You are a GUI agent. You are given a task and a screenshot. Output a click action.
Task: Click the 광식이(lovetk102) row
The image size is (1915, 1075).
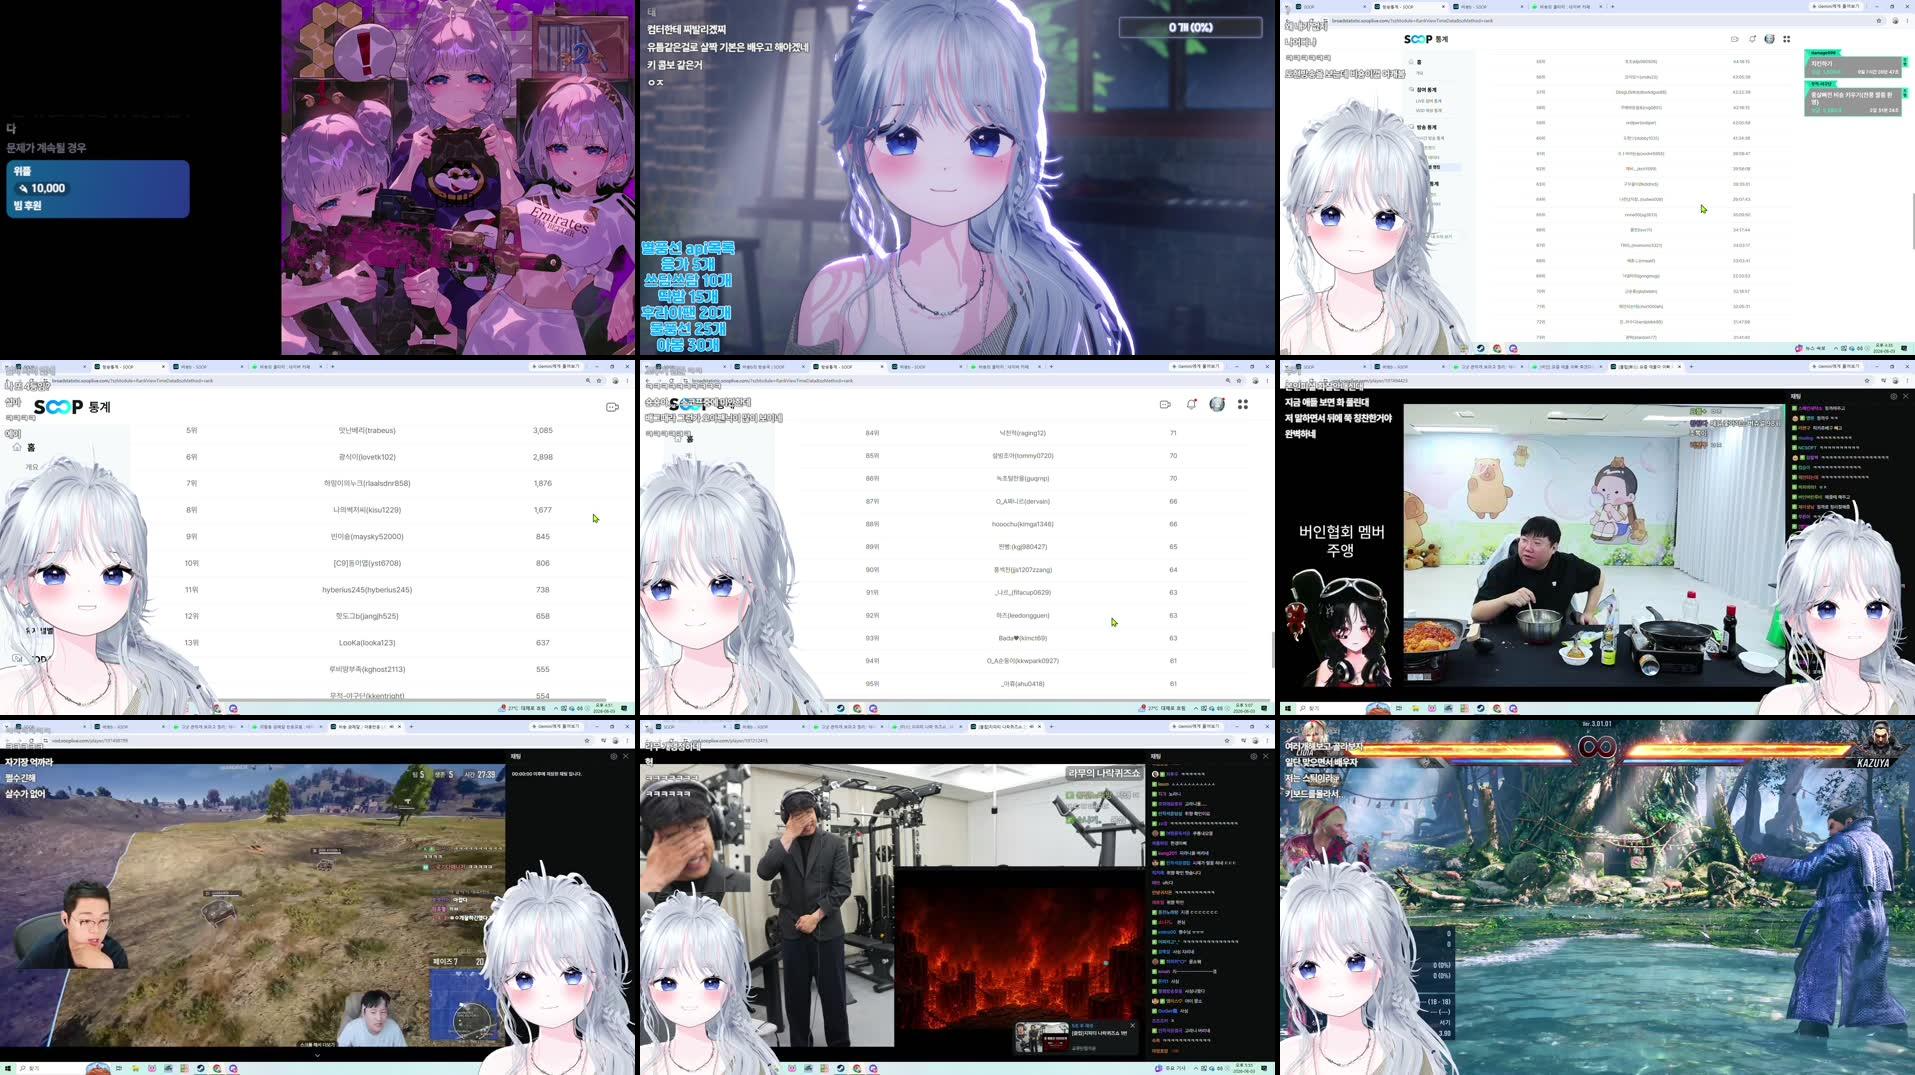[x=367, y=457]
